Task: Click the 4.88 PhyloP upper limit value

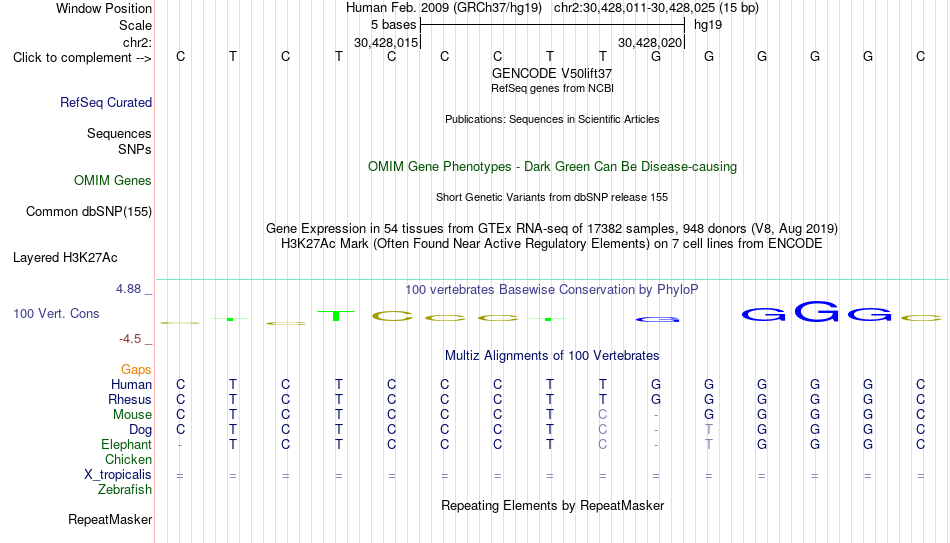Action: 128,289
